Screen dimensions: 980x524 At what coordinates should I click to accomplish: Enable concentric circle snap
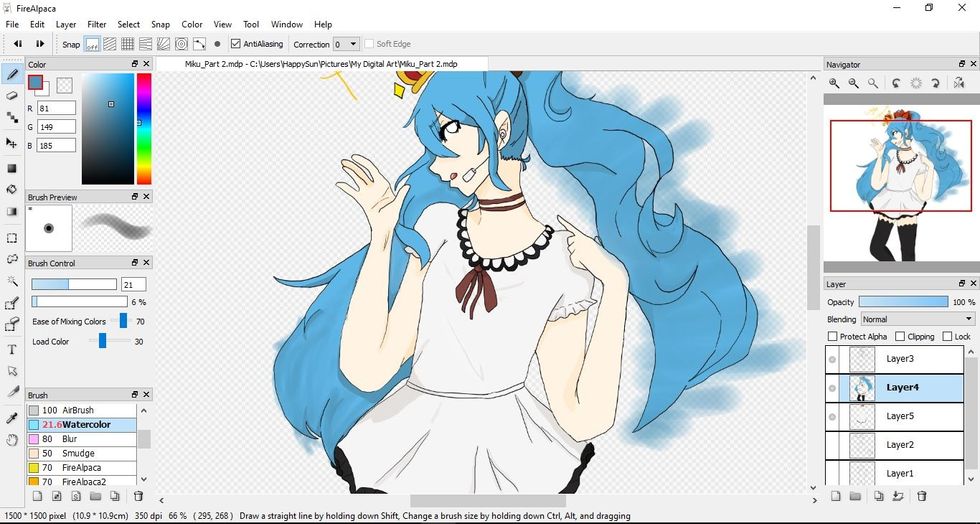pos(181,44)
